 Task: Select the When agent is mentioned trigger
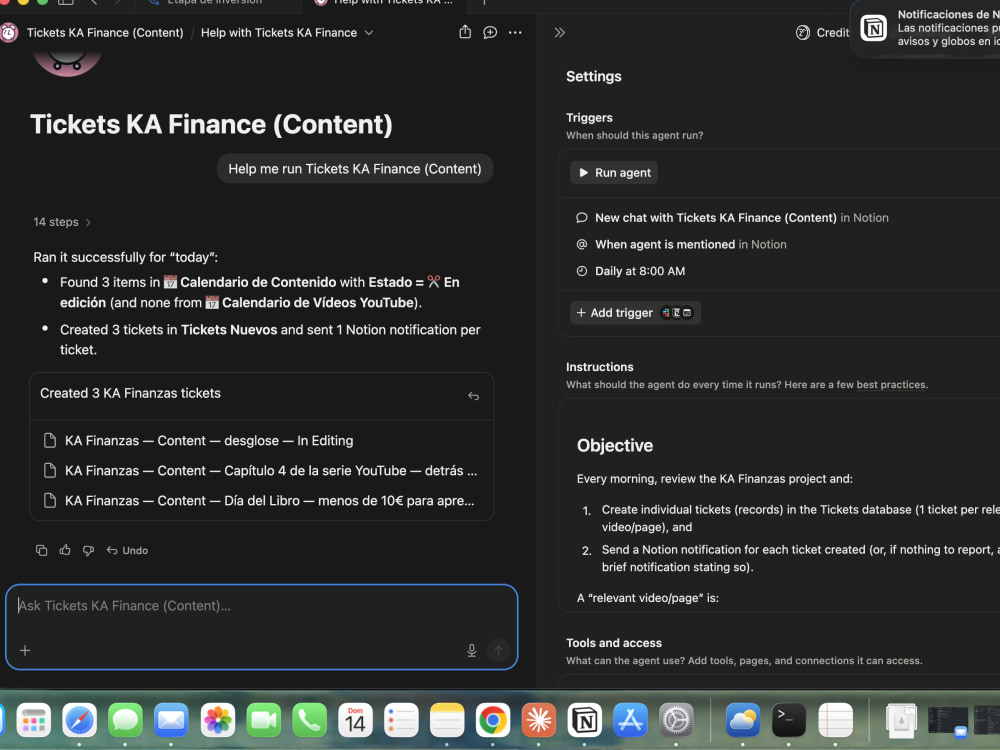pyautogui.click(x=681, y=244)
